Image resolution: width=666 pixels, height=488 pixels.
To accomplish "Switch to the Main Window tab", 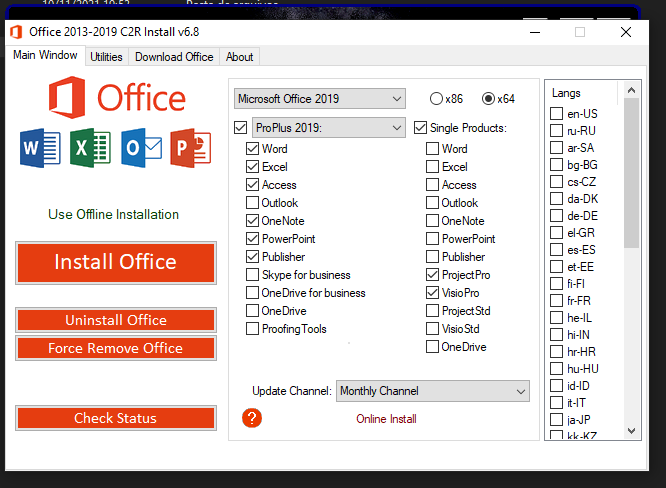I will point(45,55).
